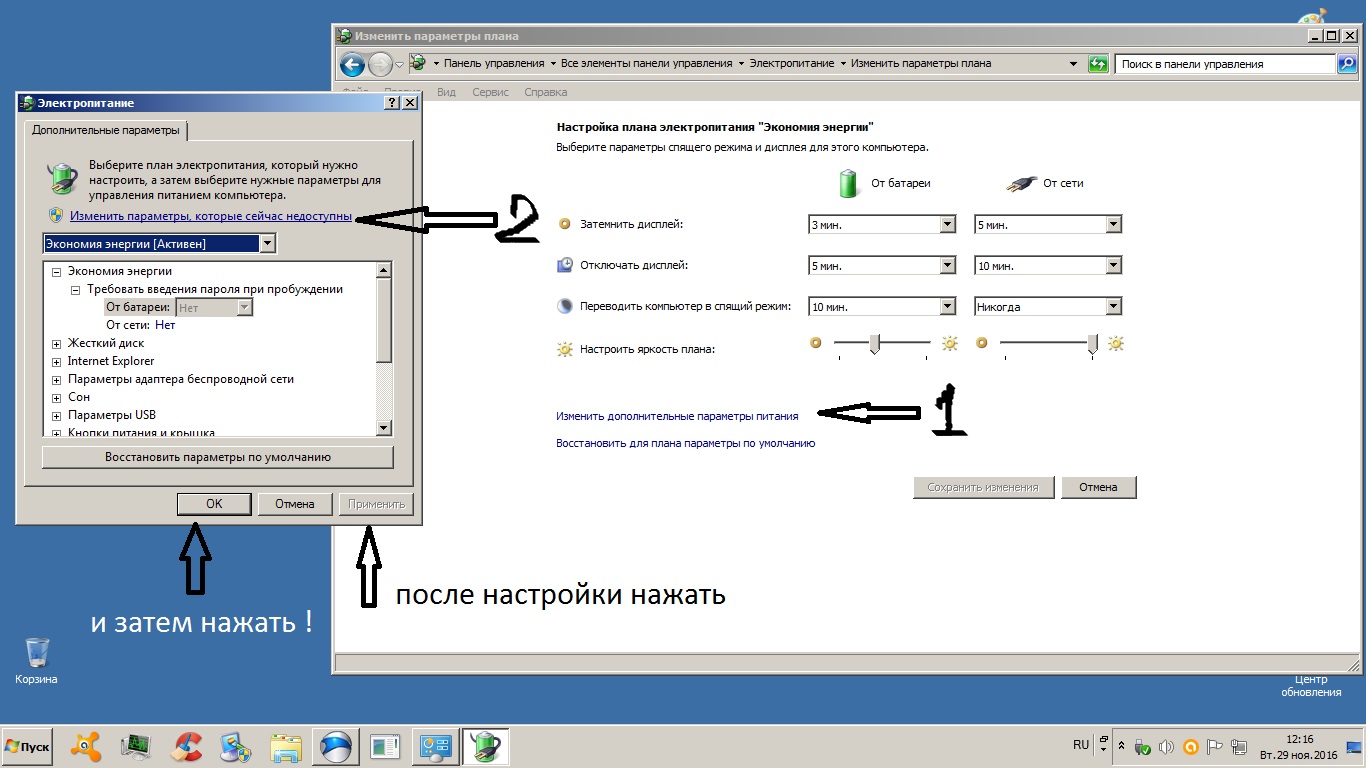Collapse the 'Экономия энергии' tree node
The width and height of the screenshot is (1366, 768).
click(x=57, y=271)
